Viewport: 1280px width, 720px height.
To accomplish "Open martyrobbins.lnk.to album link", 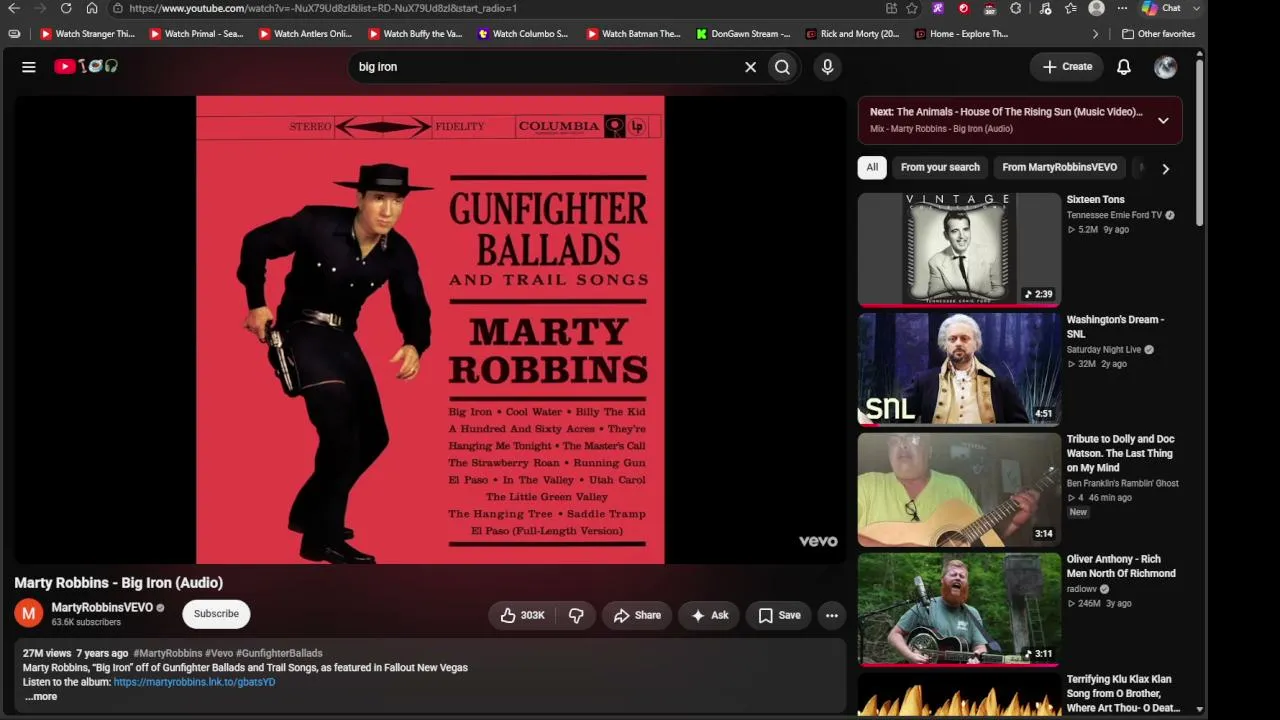I will [194, 682].
